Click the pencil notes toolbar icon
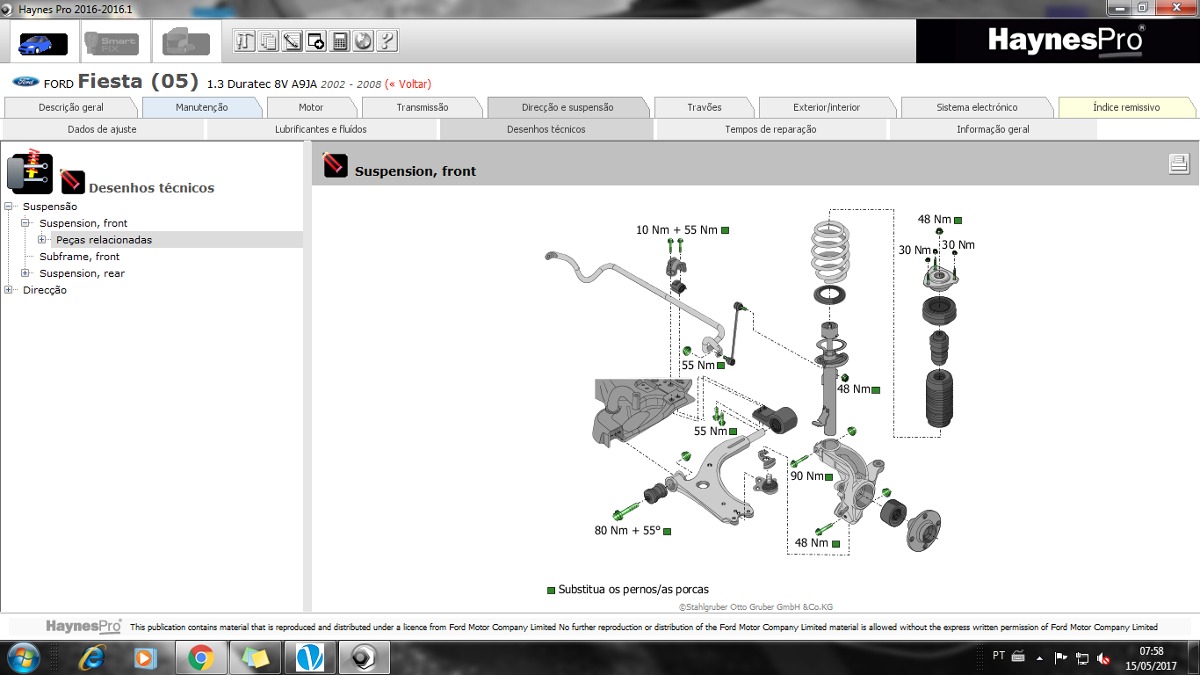This screenshot has width=1200, height=675. tap(292, 41)
